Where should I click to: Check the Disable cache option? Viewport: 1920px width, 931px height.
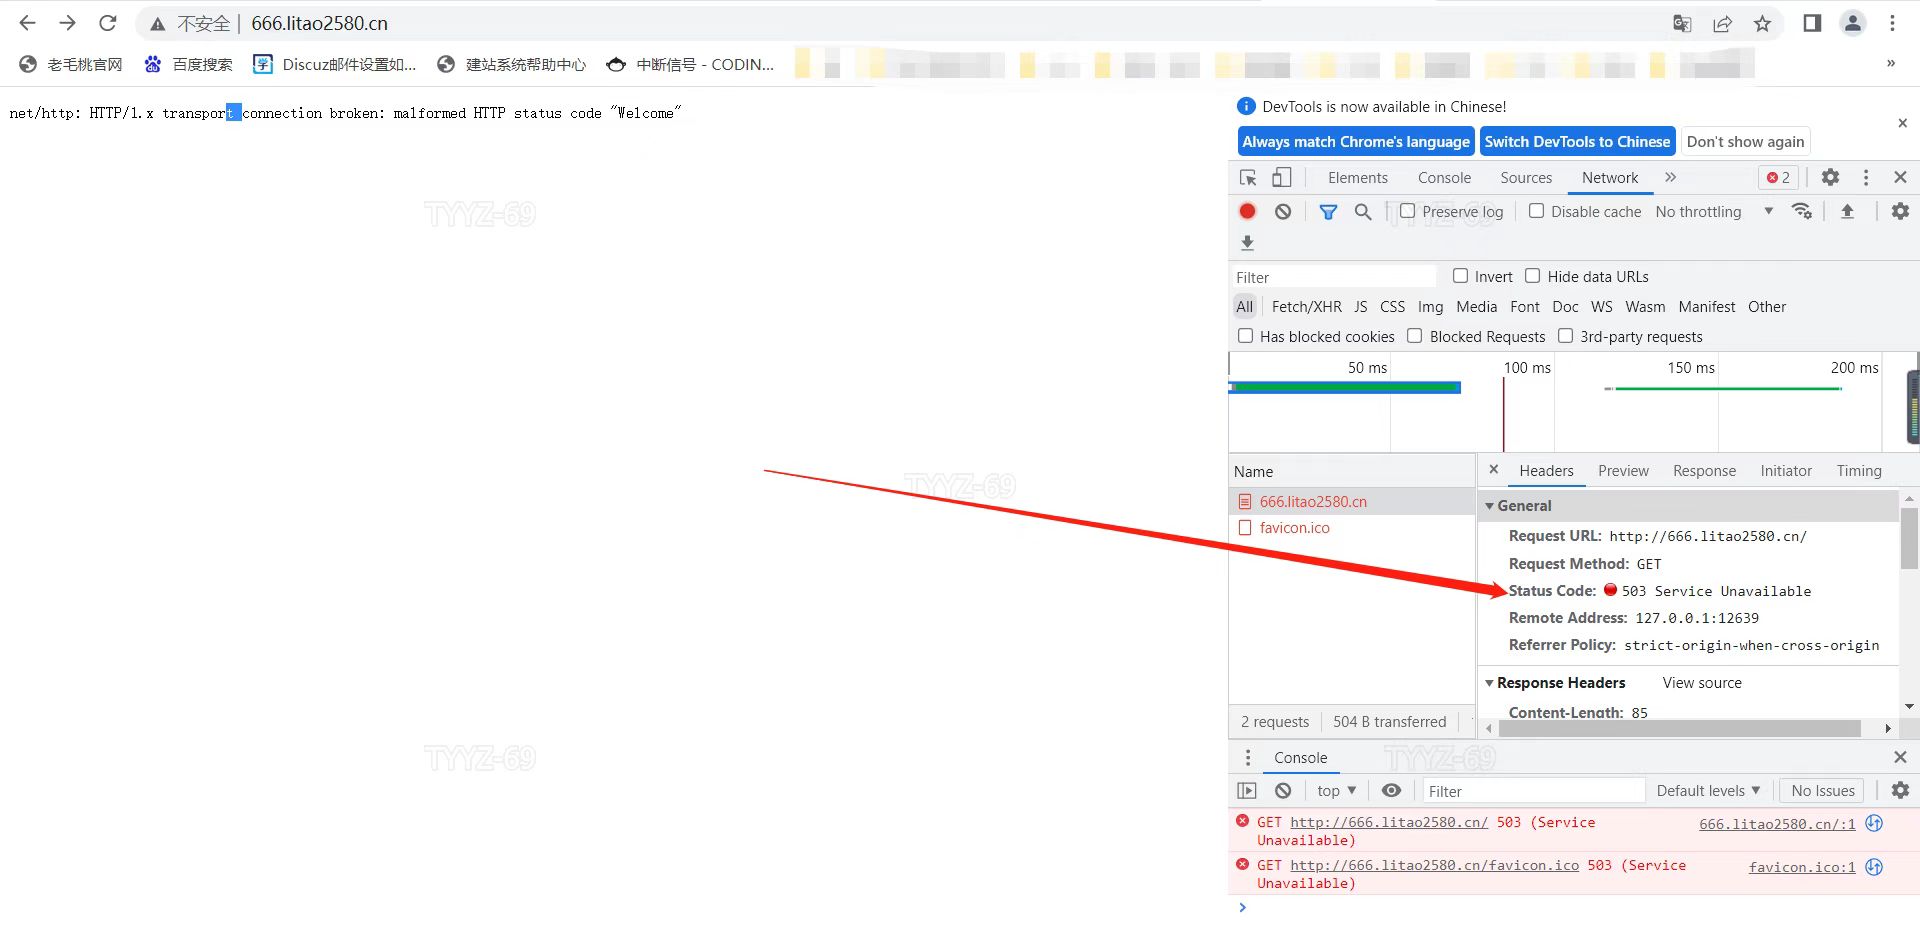tap(1537, 212)
